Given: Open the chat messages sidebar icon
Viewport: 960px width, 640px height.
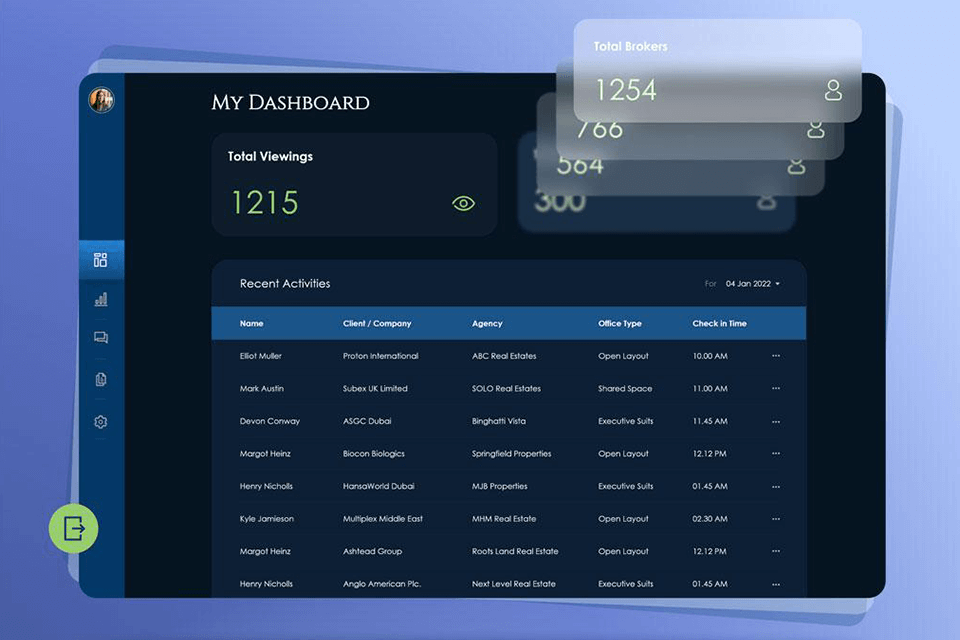Looking at the screenshot, I should 101,338.
